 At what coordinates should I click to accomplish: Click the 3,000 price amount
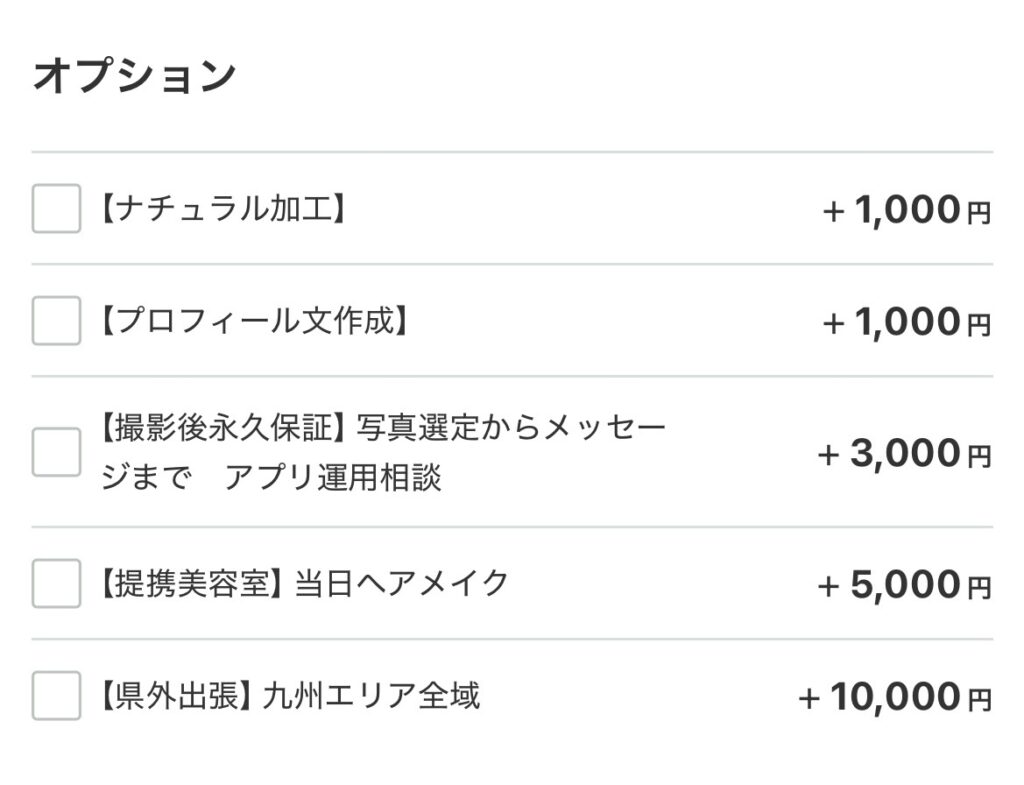click(x=905, y=453)
